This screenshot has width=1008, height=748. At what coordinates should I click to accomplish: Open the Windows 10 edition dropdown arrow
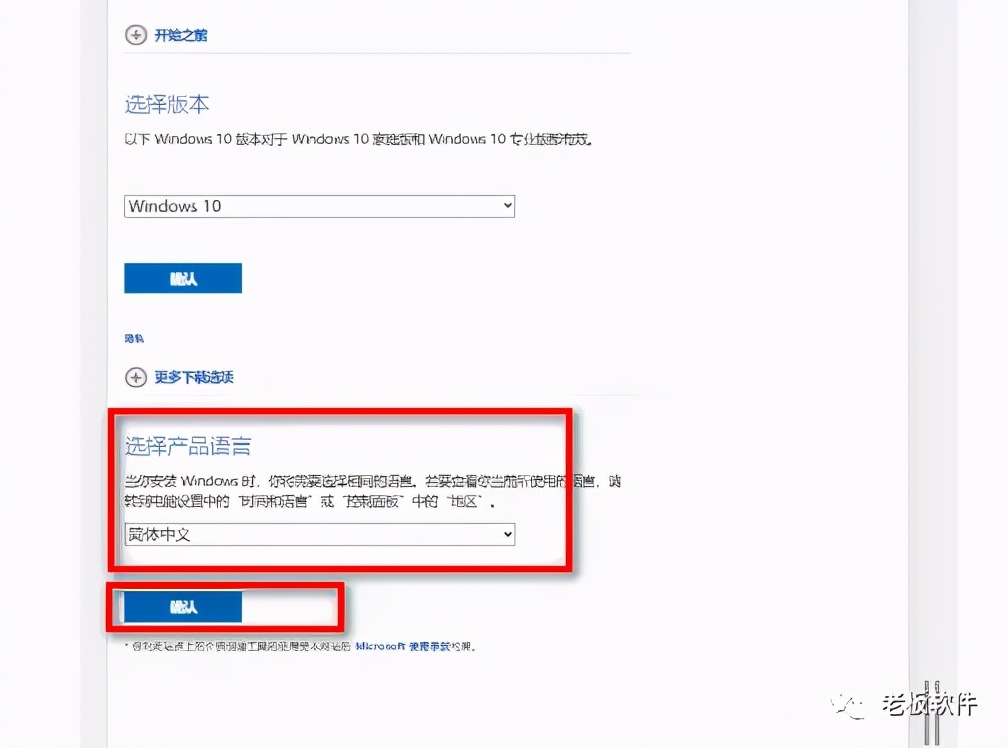505,205
